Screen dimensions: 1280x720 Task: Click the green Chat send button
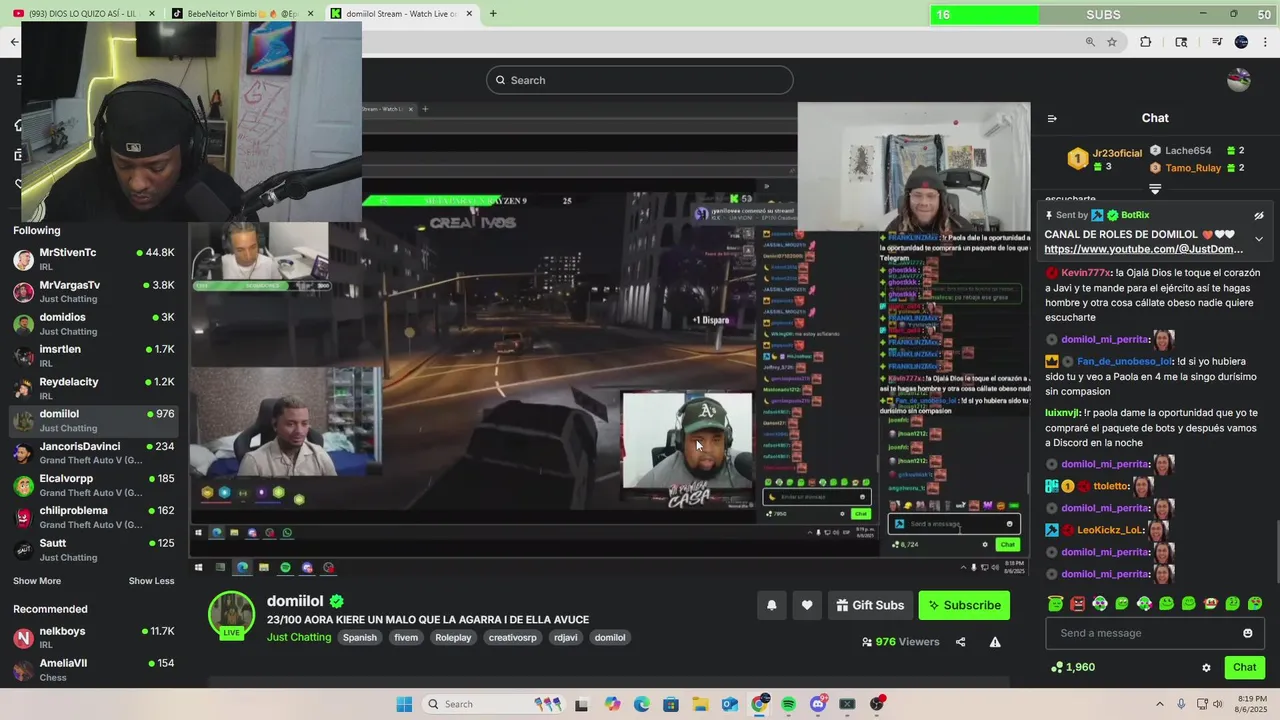tap(1244, 667)
